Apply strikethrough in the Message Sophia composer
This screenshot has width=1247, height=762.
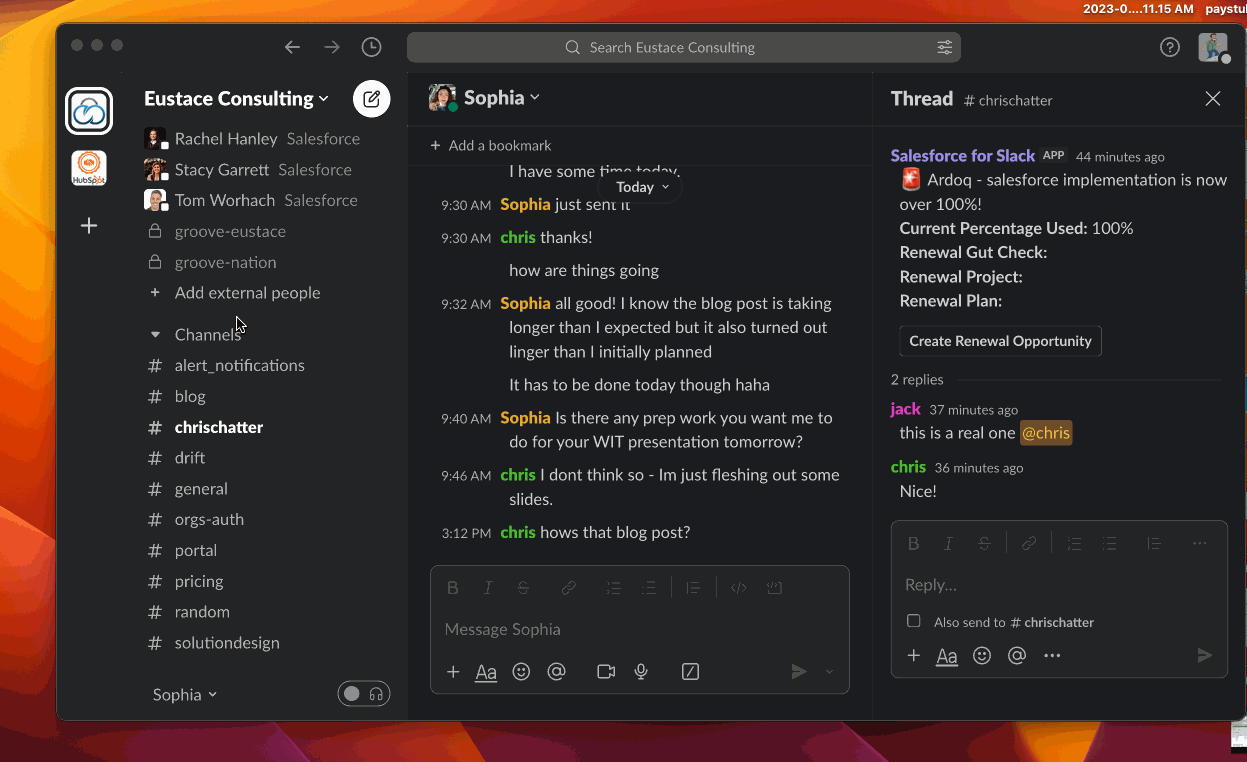[x=523, y=588]
